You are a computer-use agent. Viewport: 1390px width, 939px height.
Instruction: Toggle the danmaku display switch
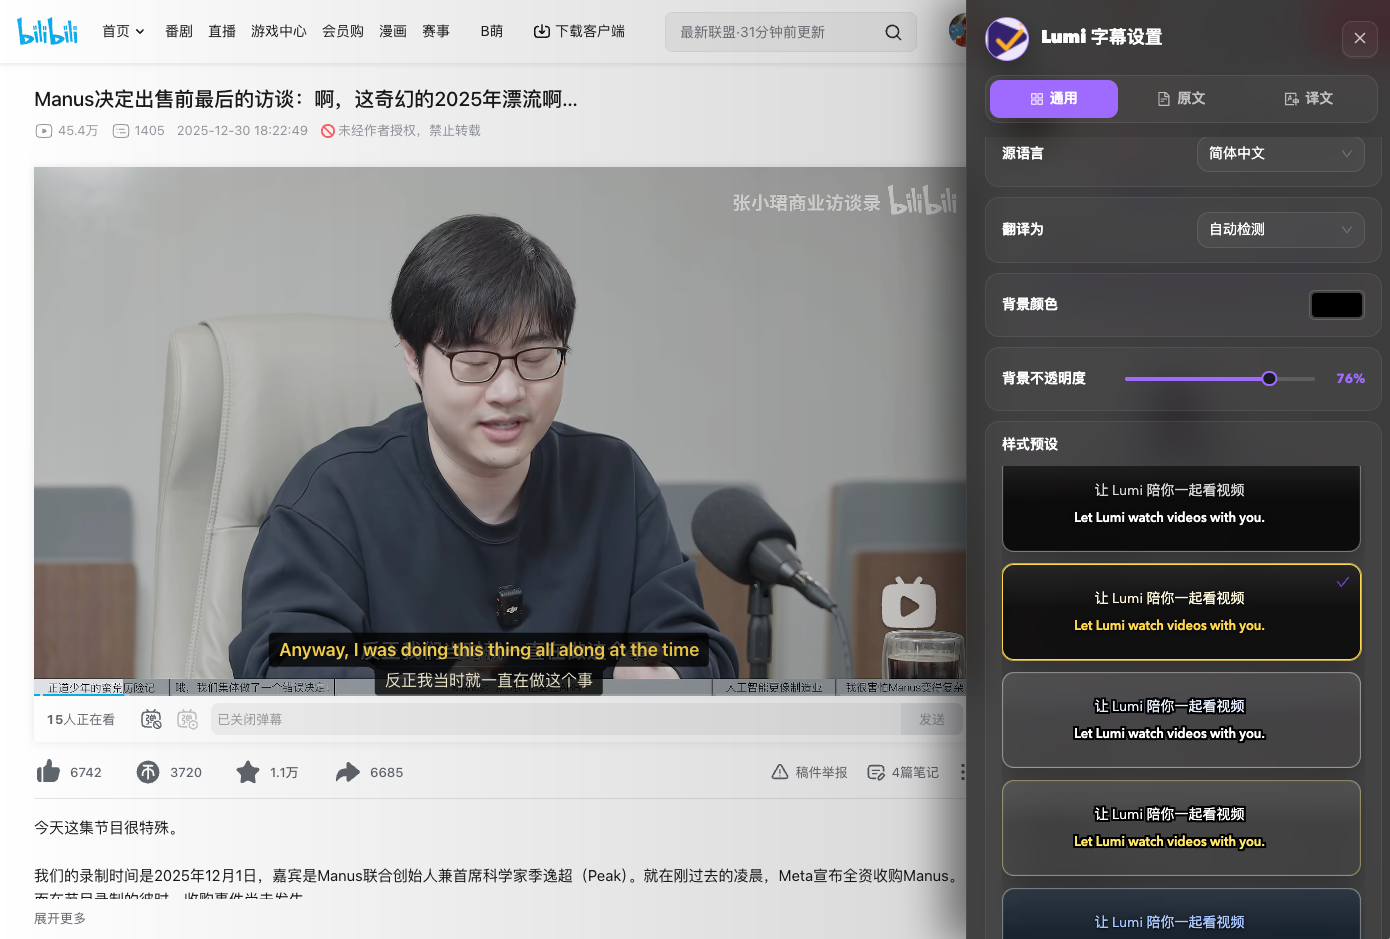(151, 719)
